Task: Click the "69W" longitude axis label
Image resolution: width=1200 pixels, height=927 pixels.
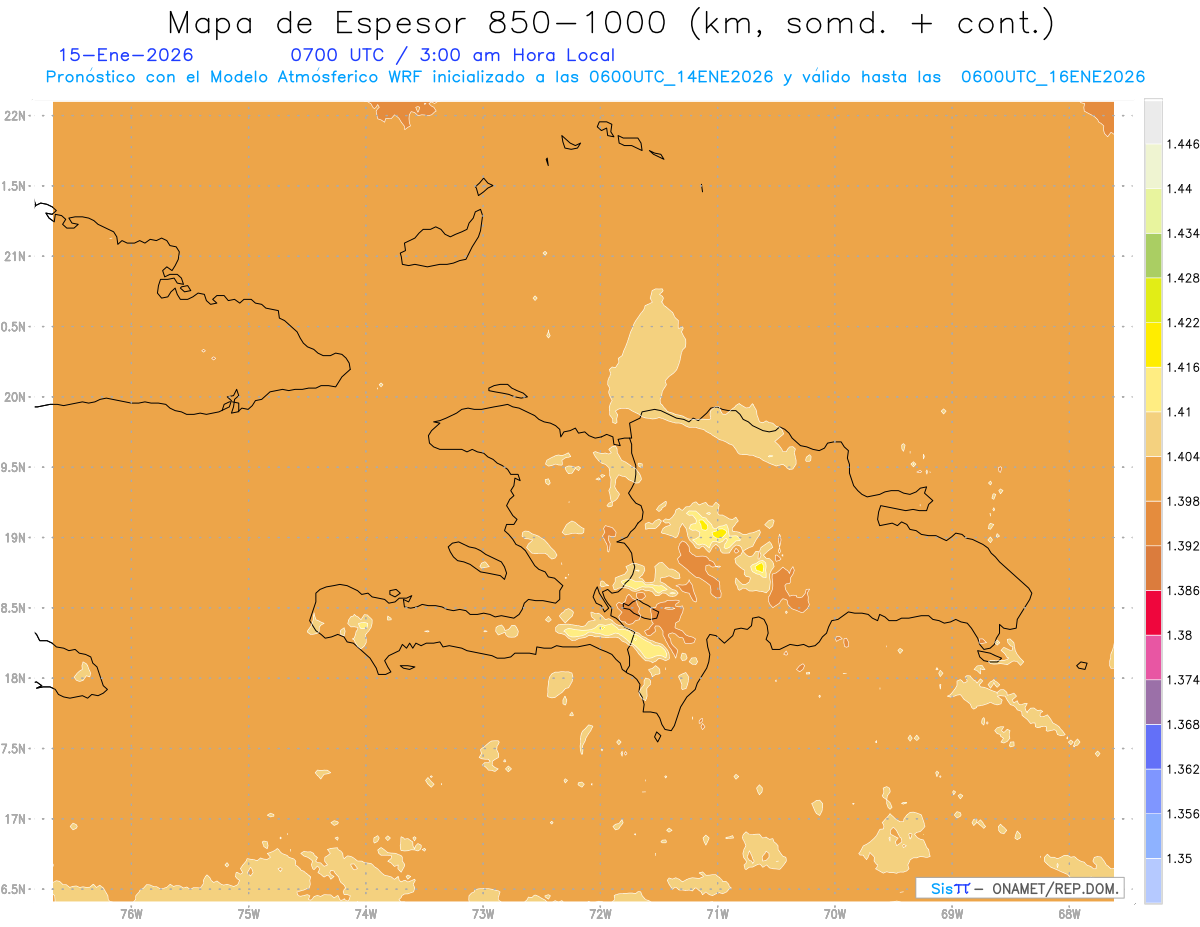Action: tap(952, 913)
